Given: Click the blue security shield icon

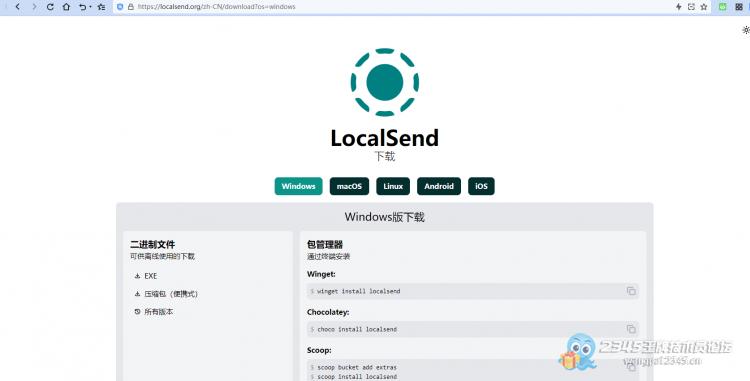Looking at the screenshot, I should 120,7.
